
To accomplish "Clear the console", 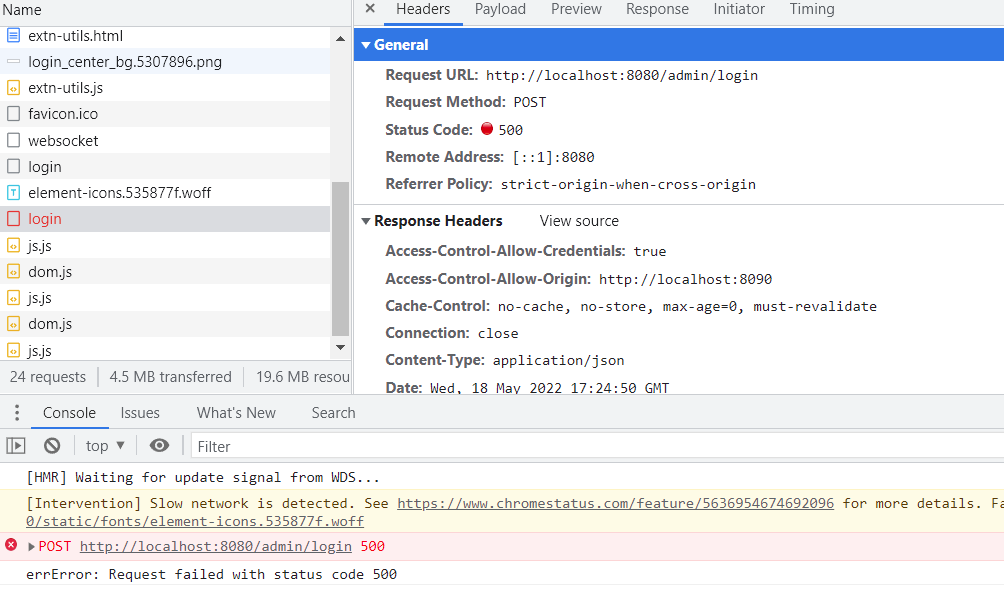I will pos(51,445).
